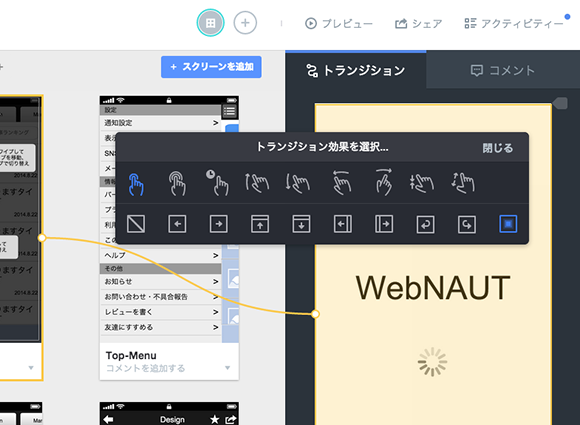Choose the swipe right gesture icon

[384, 182]
